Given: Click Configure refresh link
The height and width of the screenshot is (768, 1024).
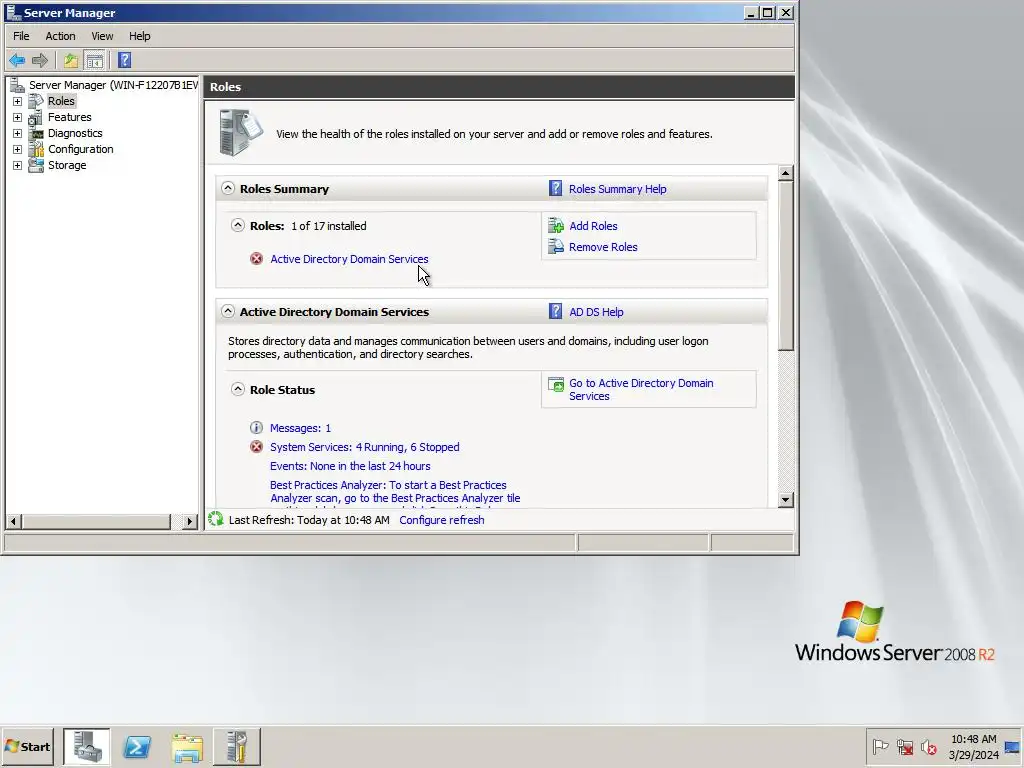Looking at the screenshot, I should click(442, 520).
